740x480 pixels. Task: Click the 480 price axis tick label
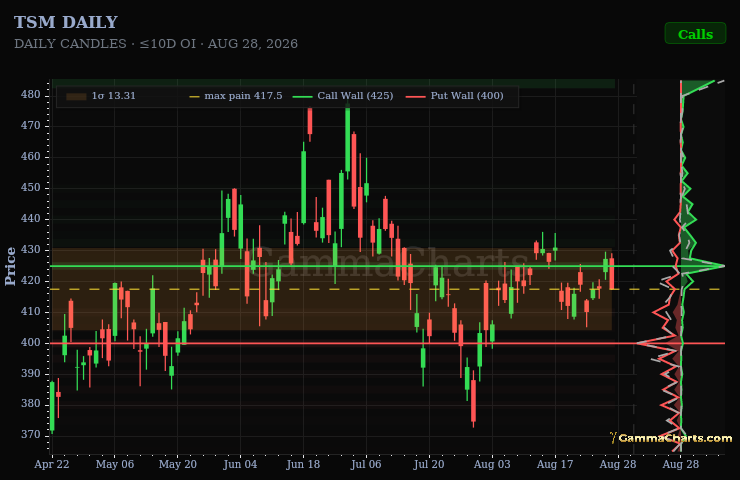(x=31, y=95)
